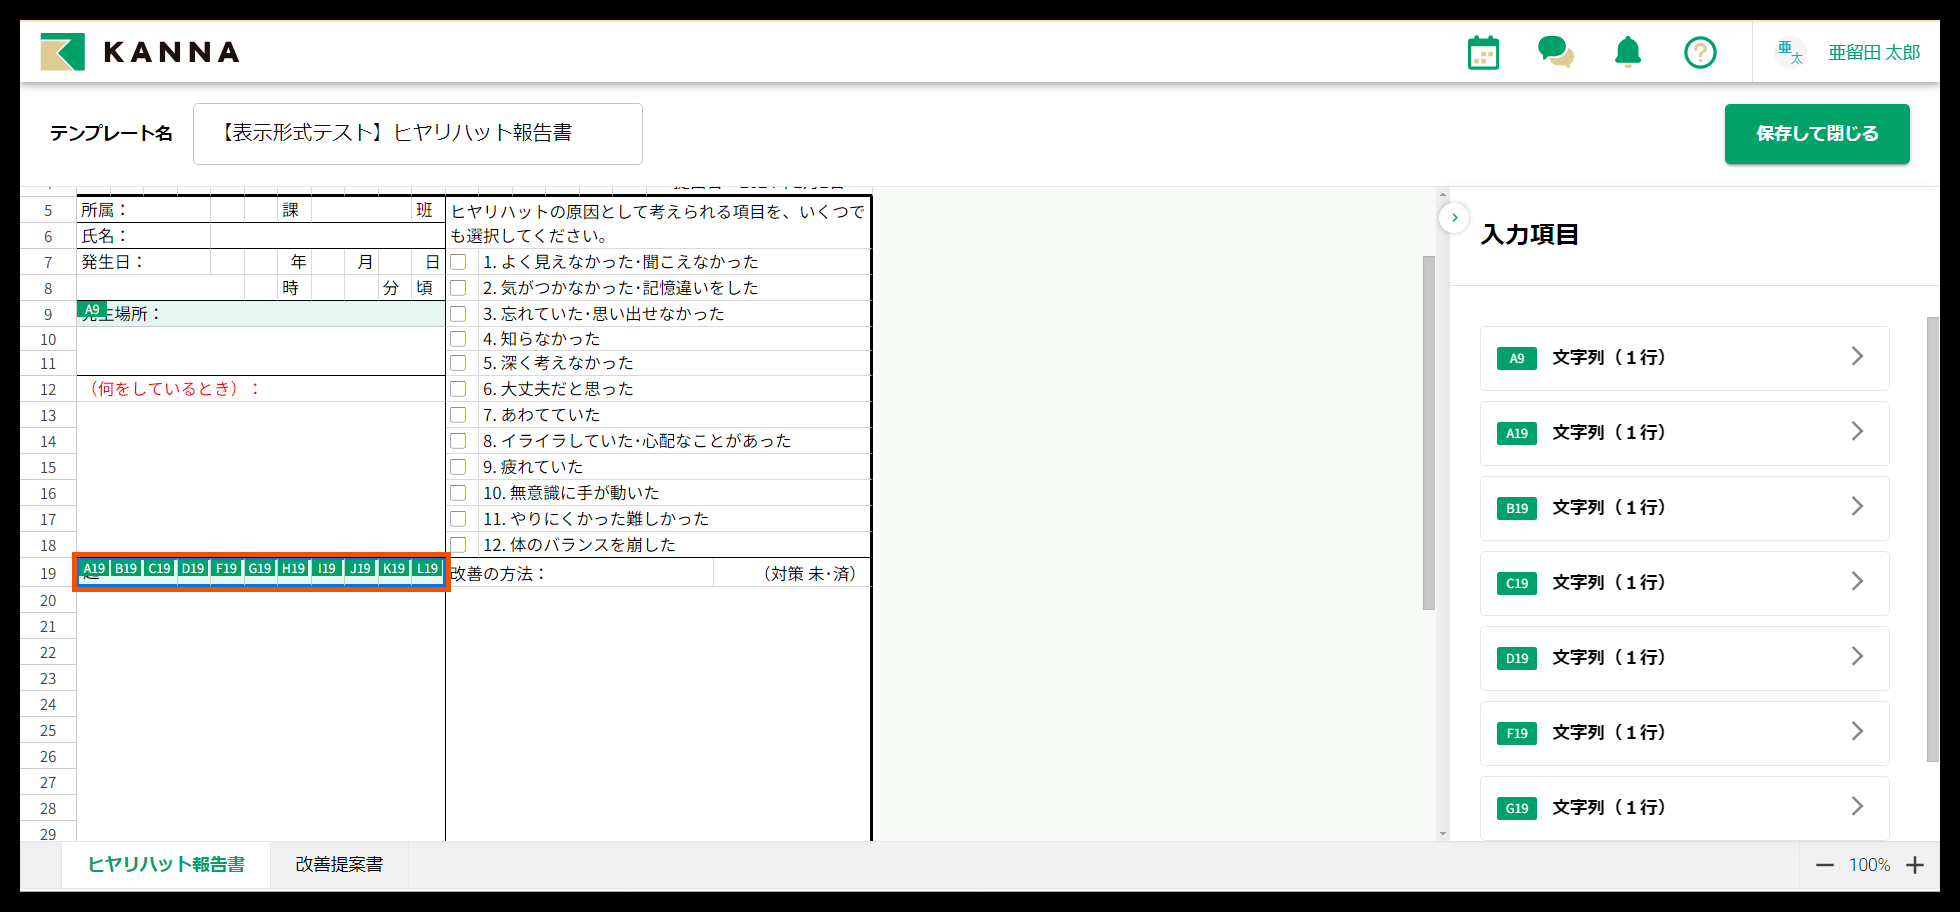Open the chat messages icon

click(1555, 52)
